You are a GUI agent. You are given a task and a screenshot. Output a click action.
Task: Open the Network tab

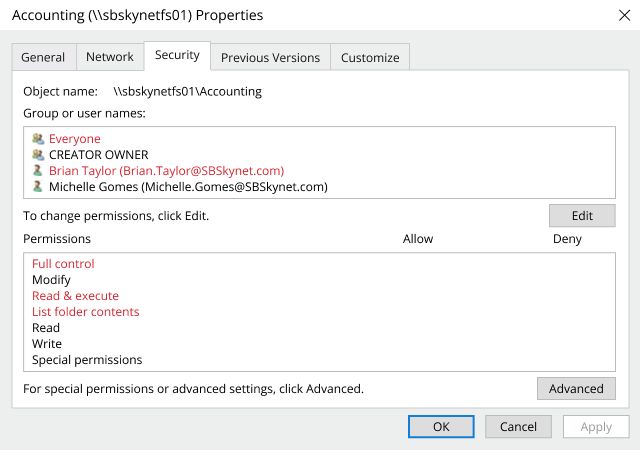click(x=110, y=57)
